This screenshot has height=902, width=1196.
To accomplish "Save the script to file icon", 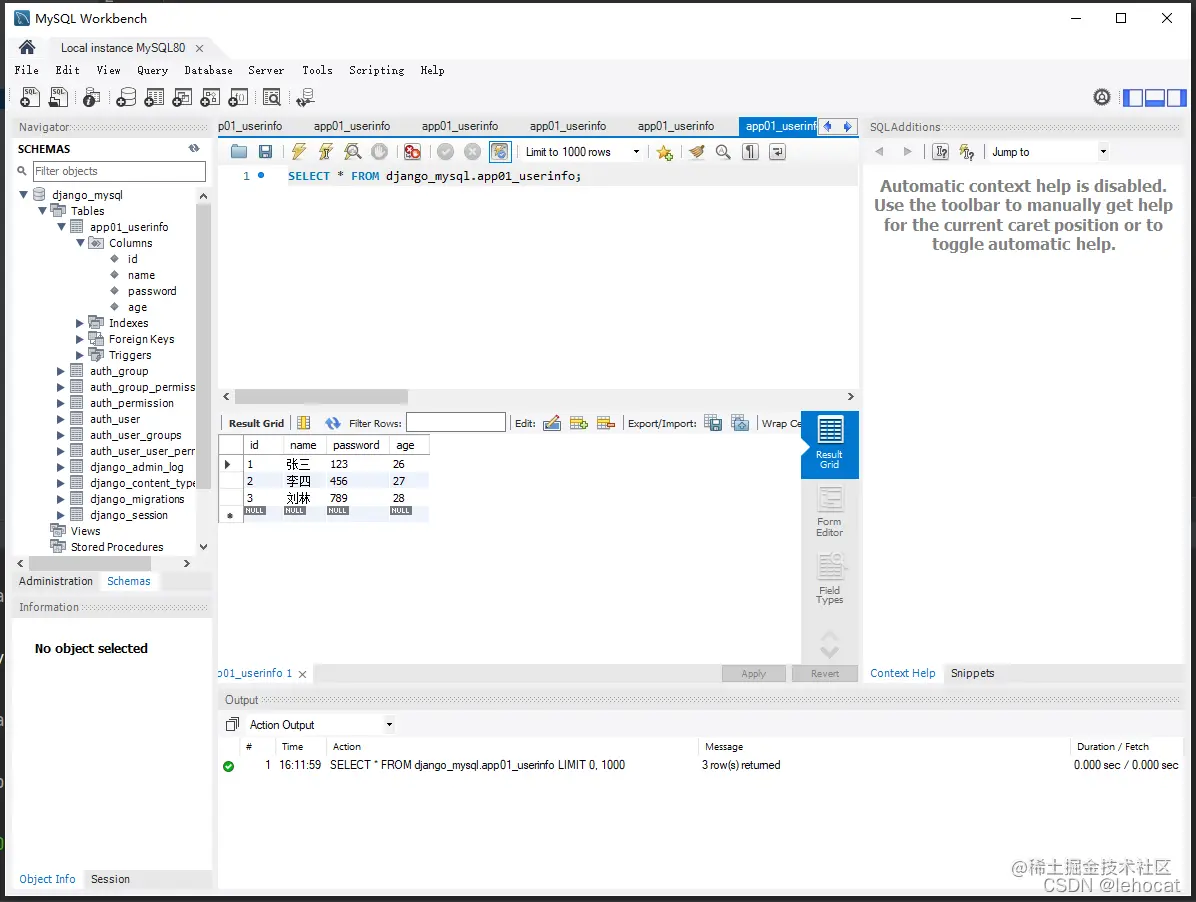I will pyautogui.click(x=265, y=152).
